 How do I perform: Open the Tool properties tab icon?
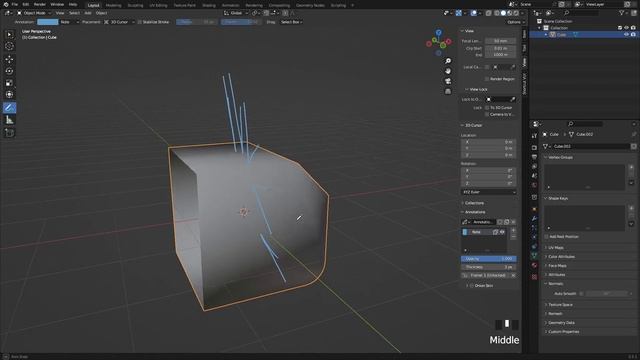534,136
